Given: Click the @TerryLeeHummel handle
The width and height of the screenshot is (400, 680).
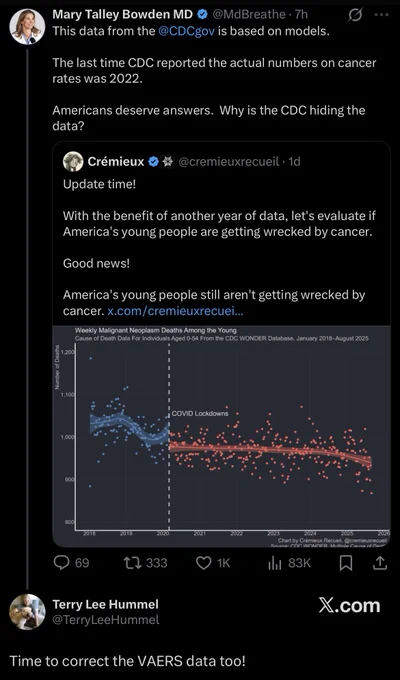Looking at the screenshot, I should click(106, 620).
